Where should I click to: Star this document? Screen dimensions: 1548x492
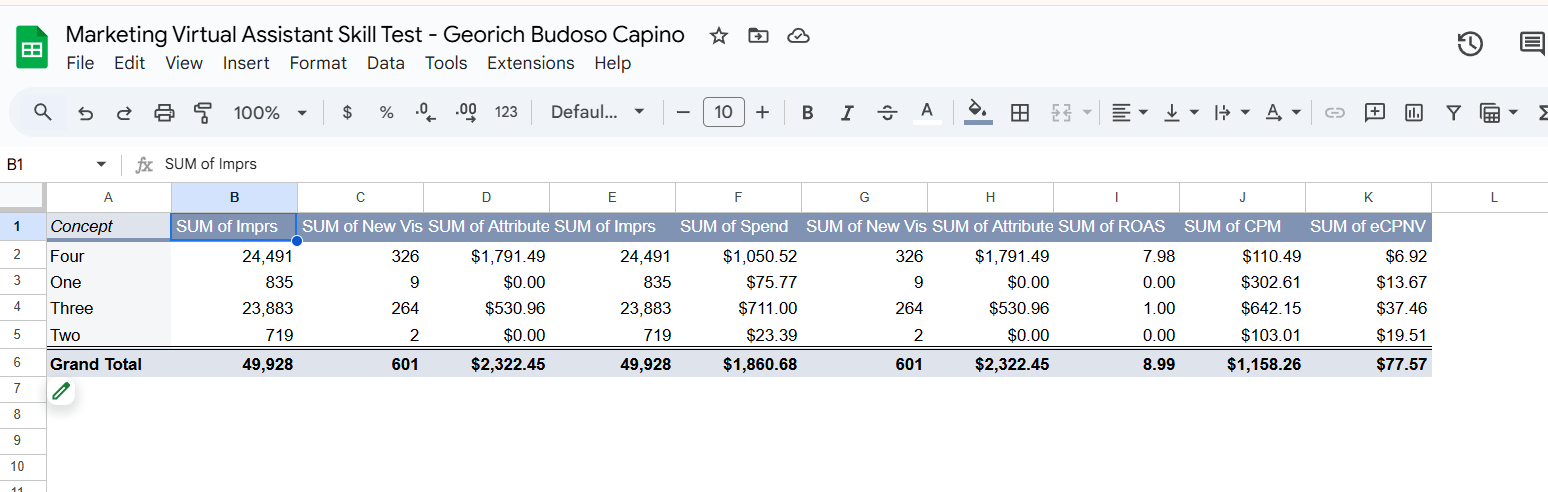coord(718,36)
